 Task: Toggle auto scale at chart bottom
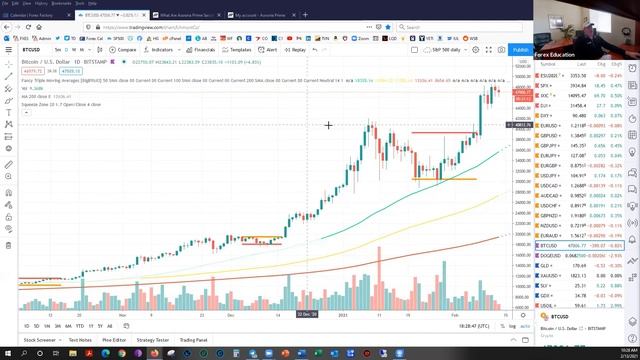coord(525,326)
